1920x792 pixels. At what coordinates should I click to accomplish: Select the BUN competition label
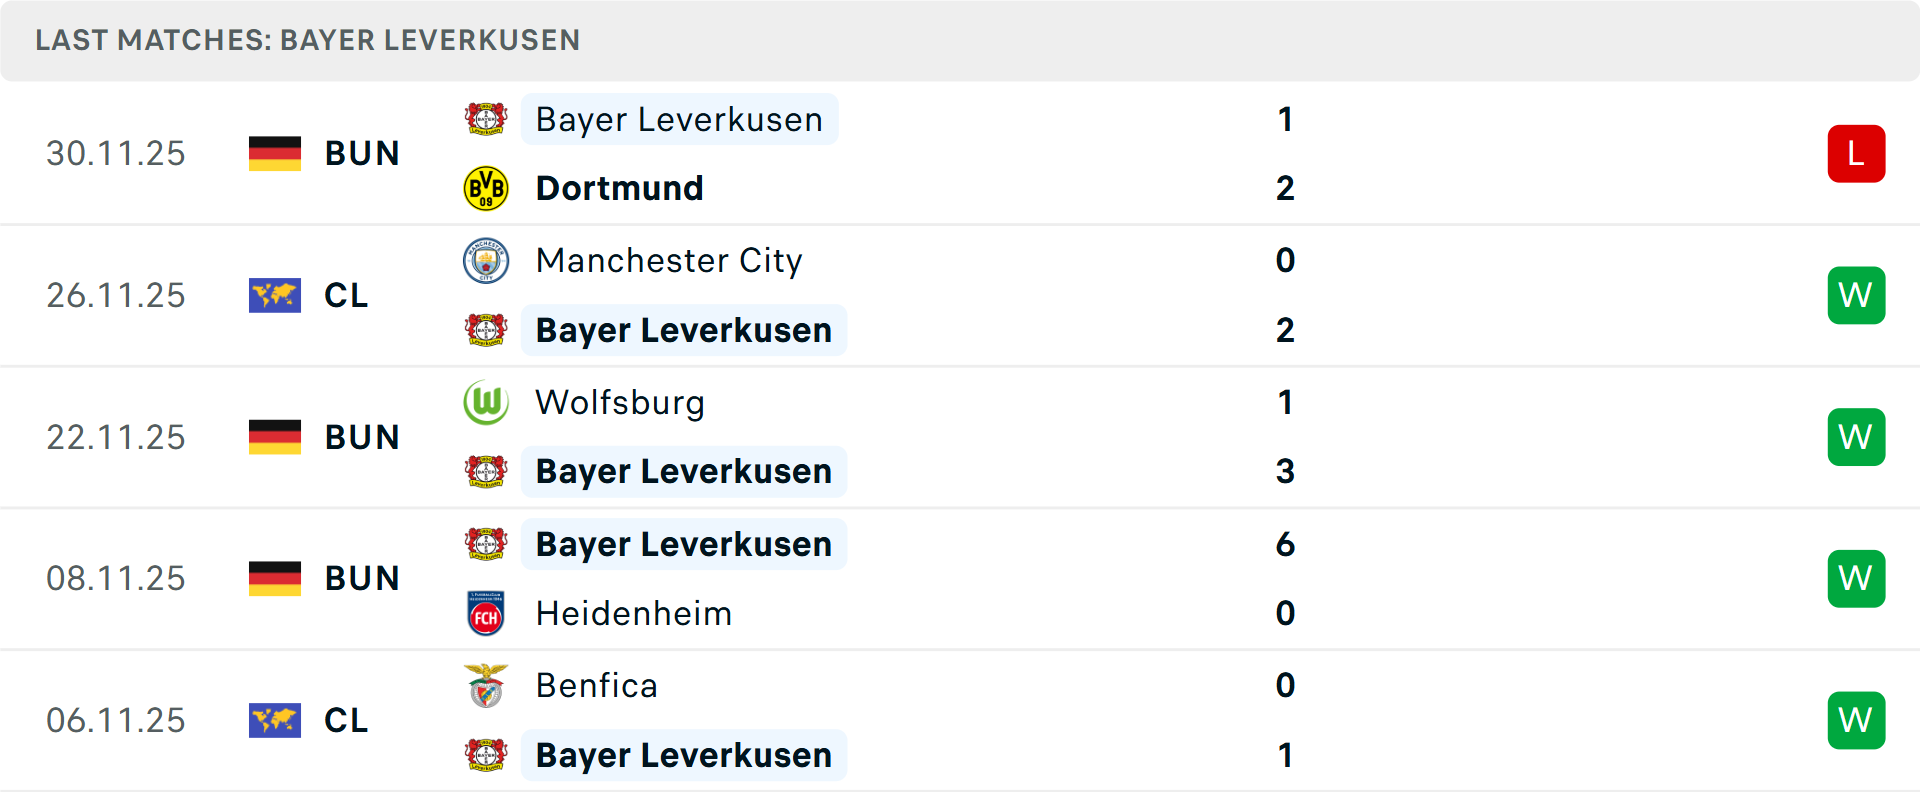361,153
